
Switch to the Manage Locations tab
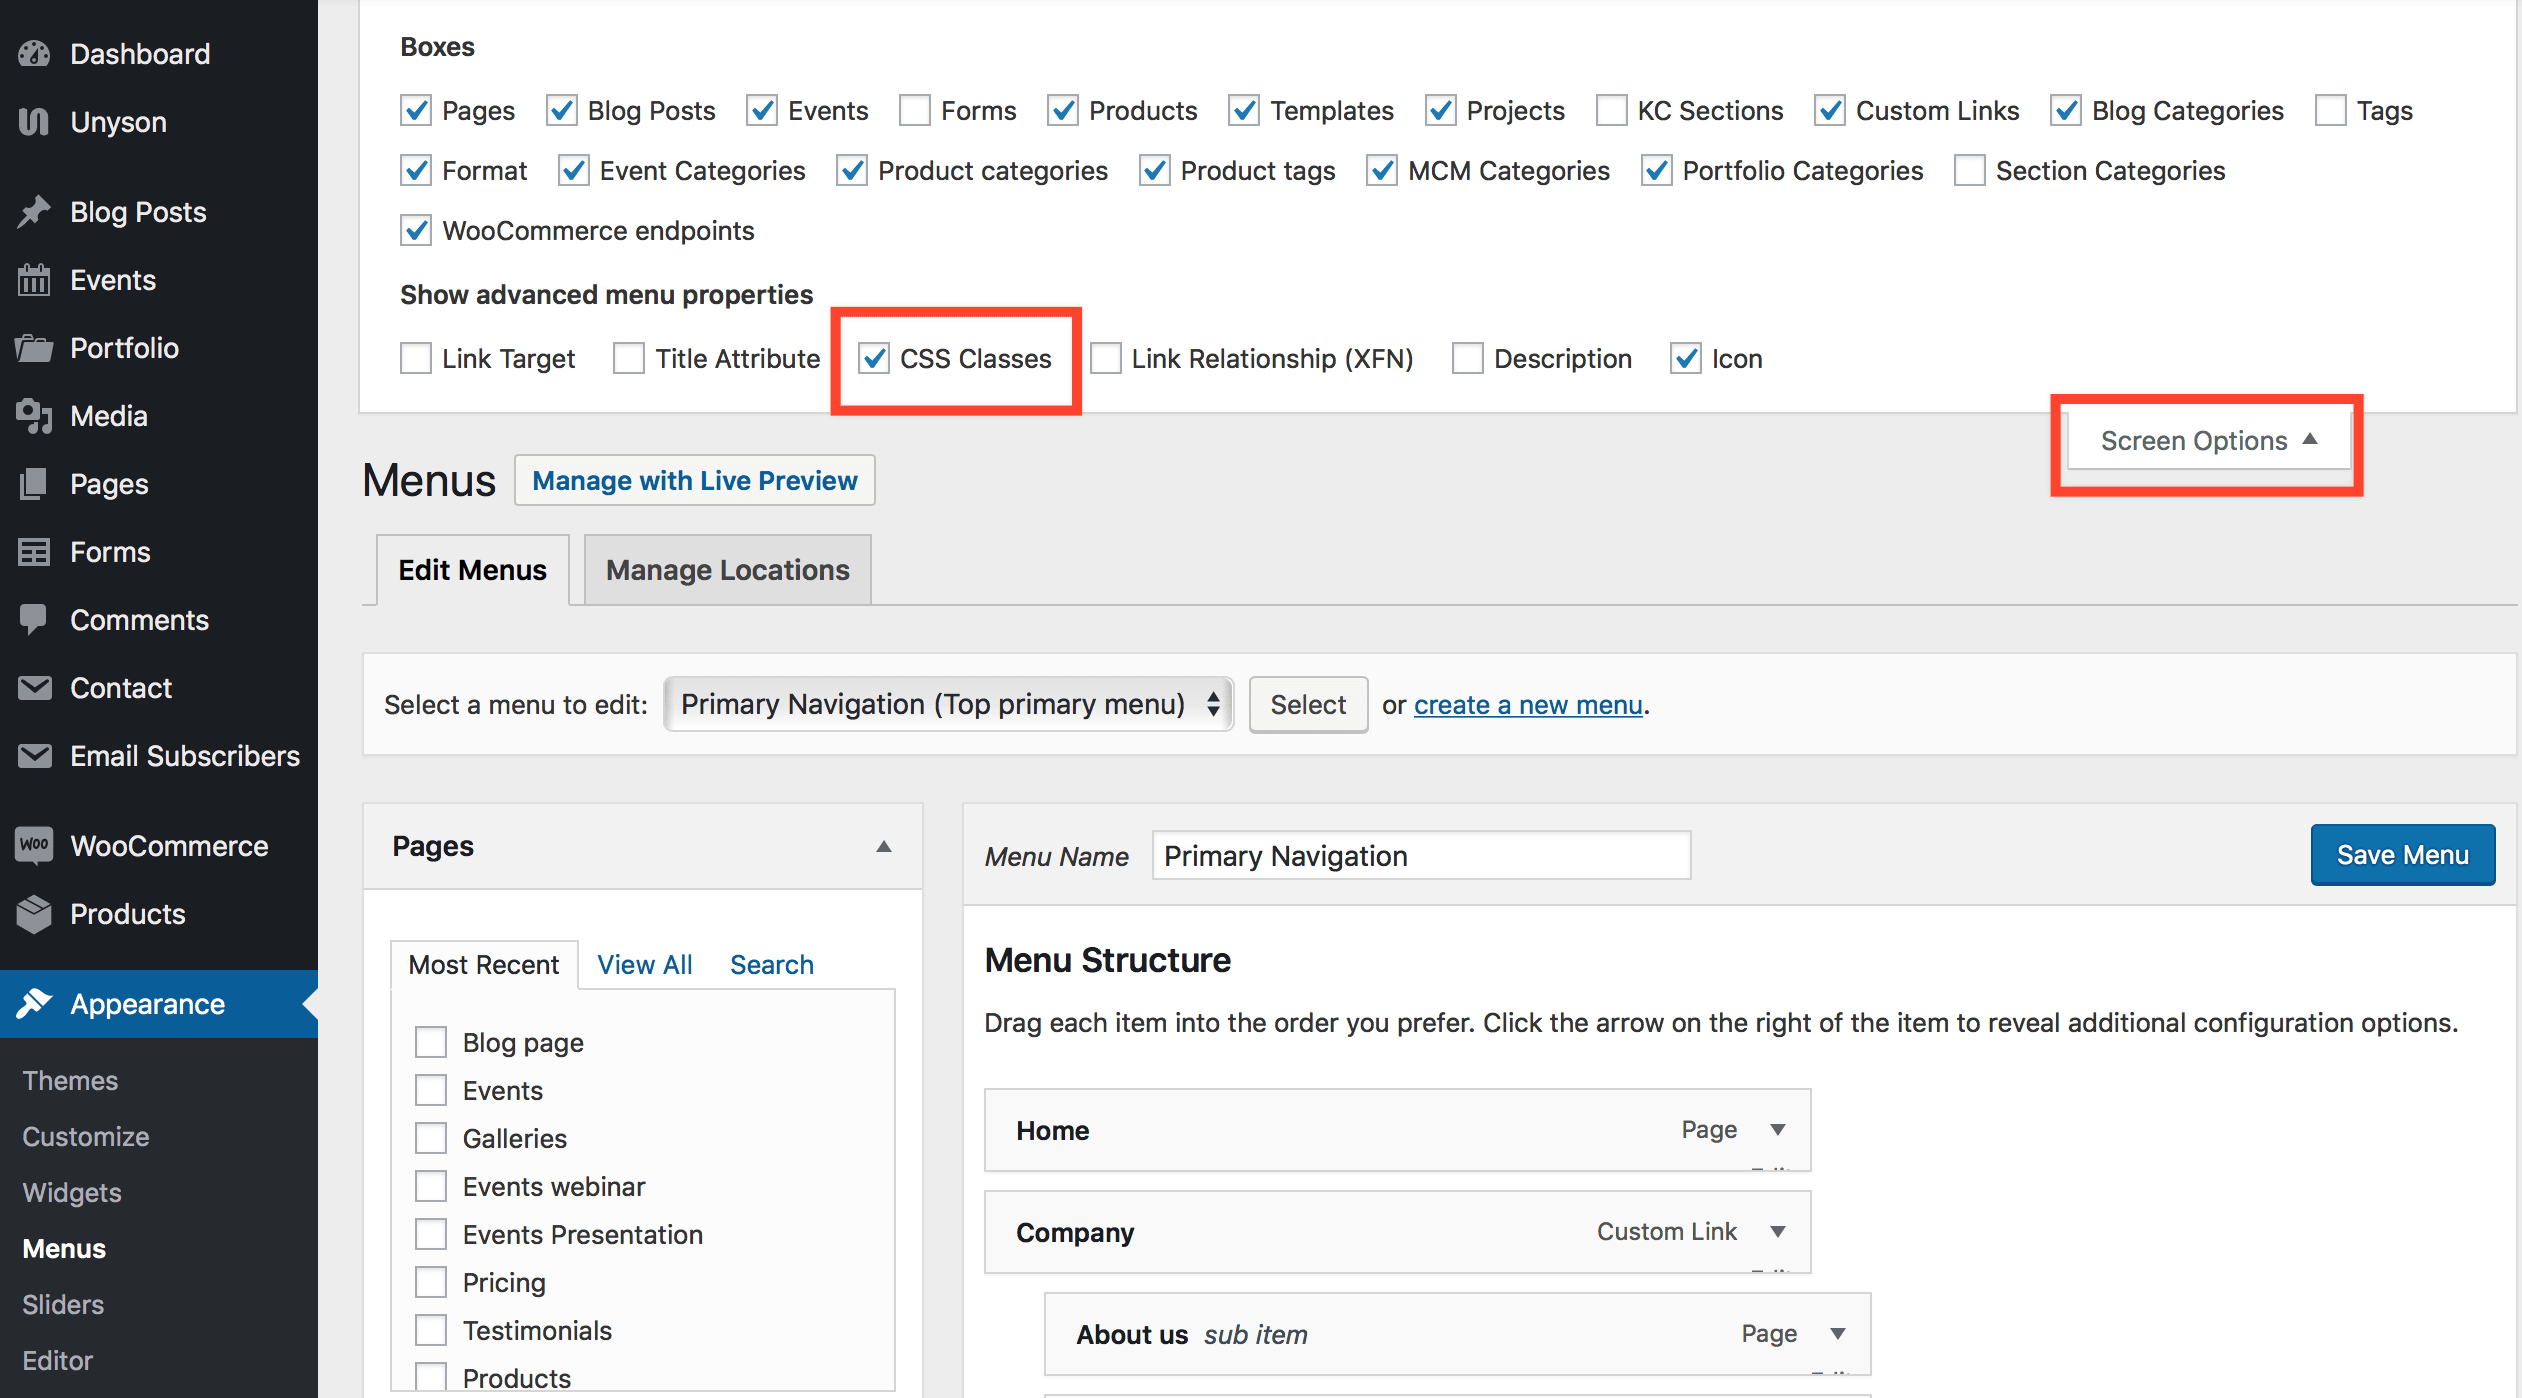727,570
